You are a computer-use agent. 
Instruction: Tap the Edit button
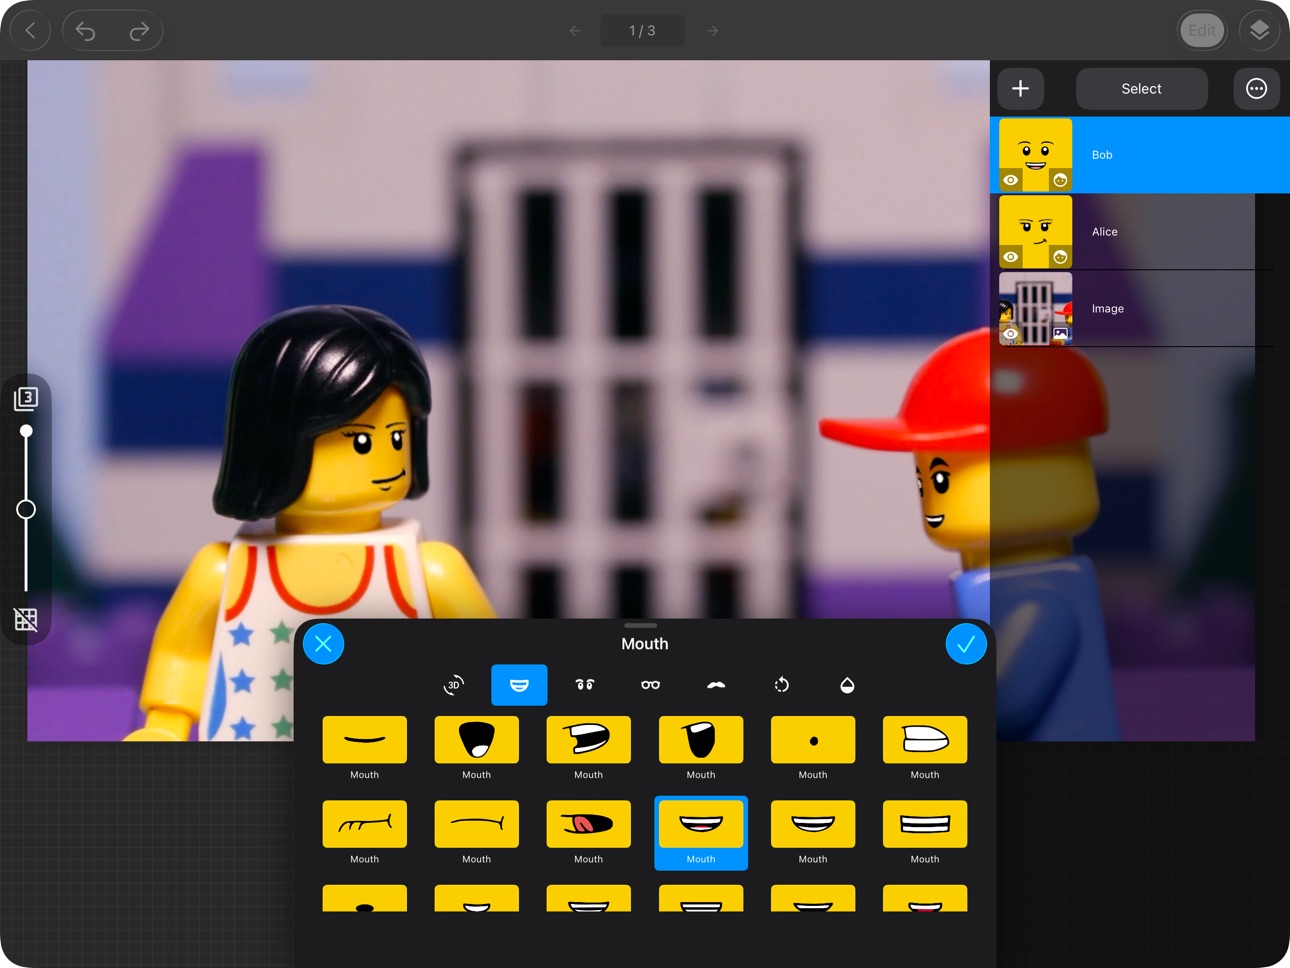pos(1202,31)
